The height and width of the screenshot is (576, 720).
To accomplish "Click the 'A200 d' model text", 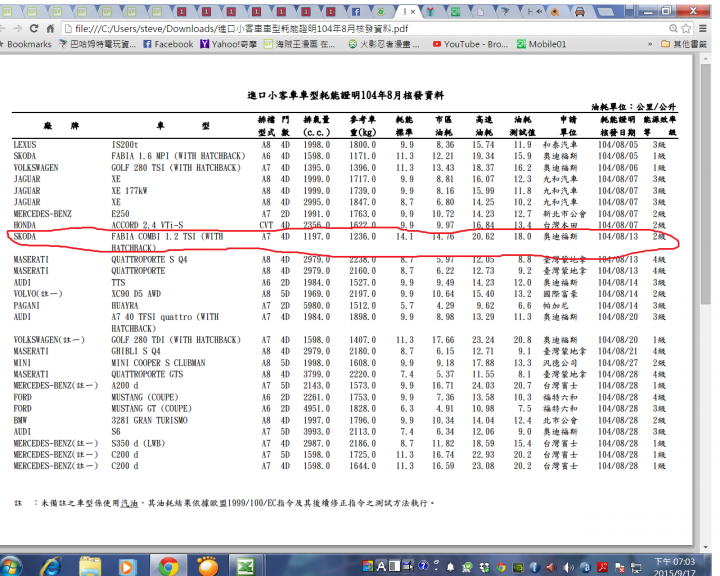I will click(124, 386).
